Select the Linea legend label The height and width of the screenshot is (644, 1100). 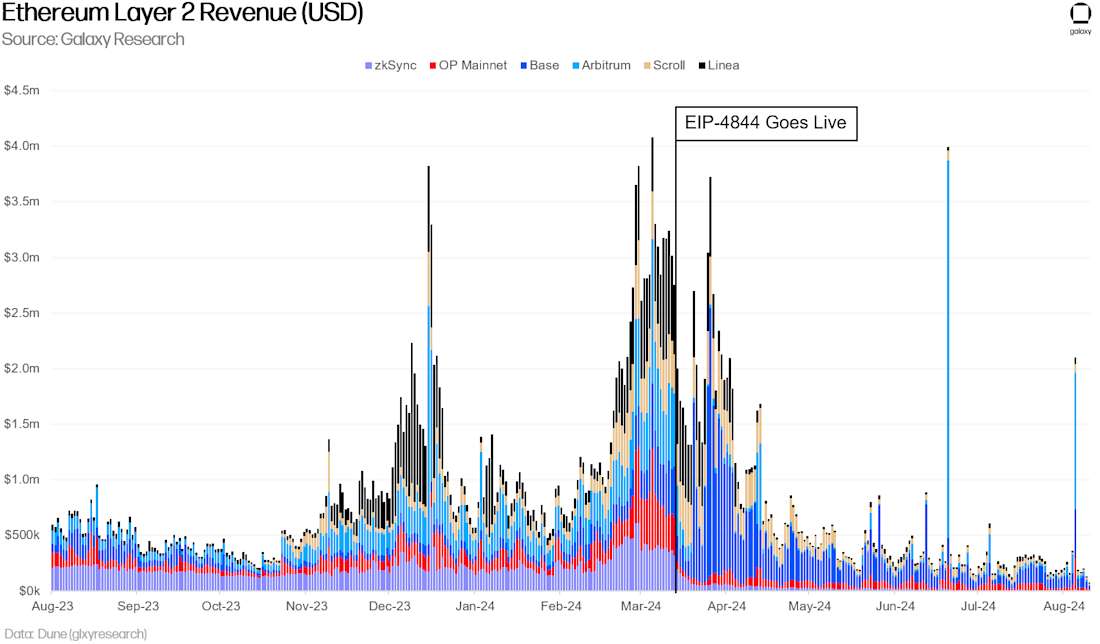pyautogui.click(x=723, y=65)
